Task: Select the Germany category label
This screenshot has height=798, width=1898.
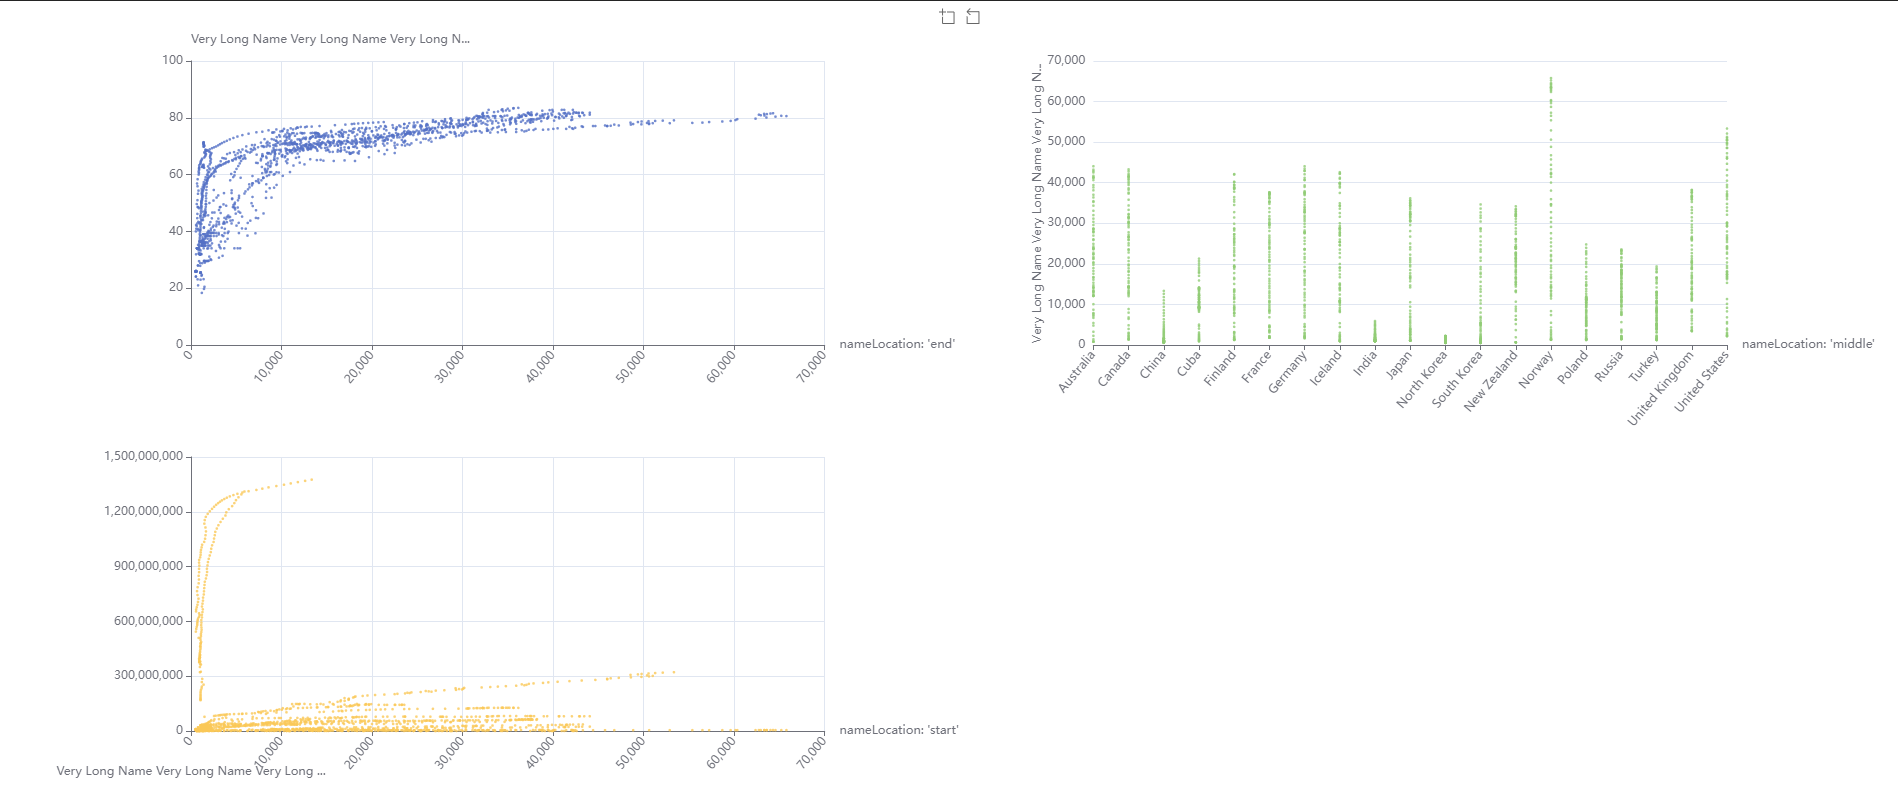Action: click(1287, 372)
